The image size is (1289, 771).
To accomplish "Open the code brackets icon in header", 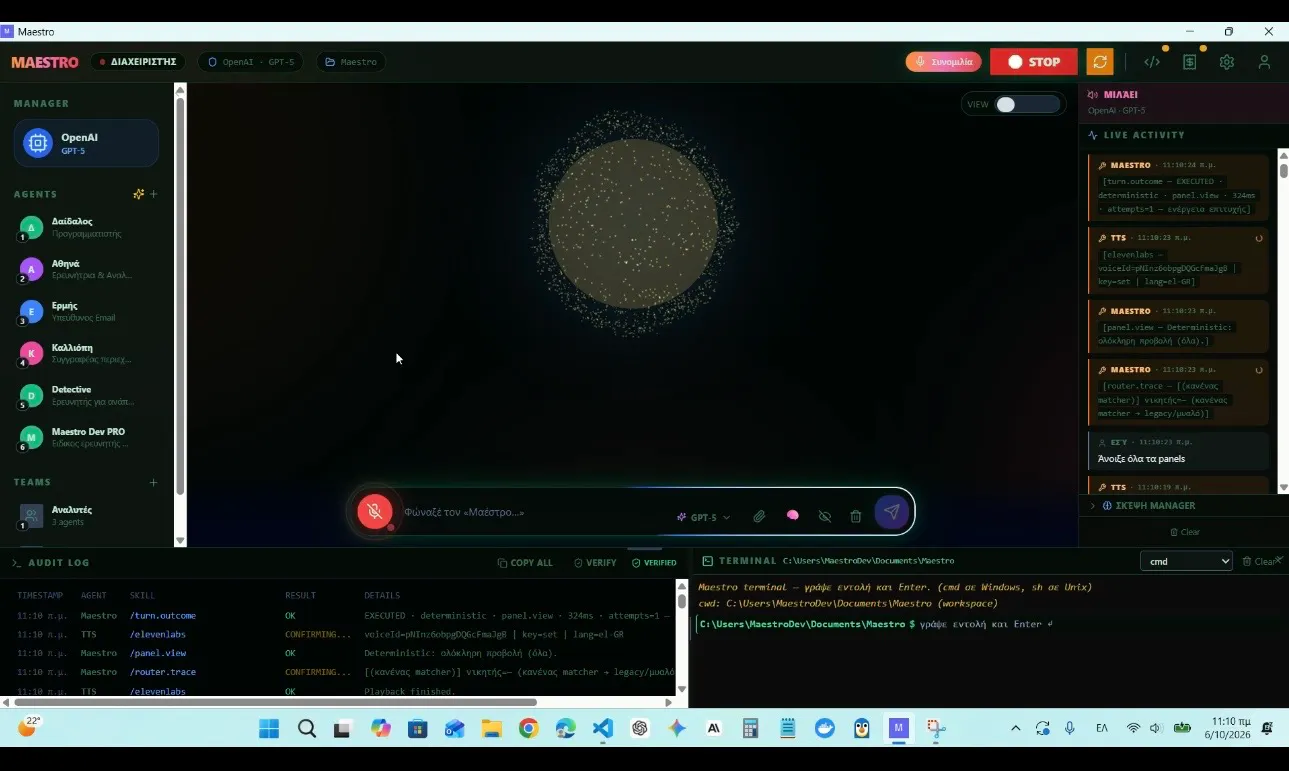I will click(1152, 62).
